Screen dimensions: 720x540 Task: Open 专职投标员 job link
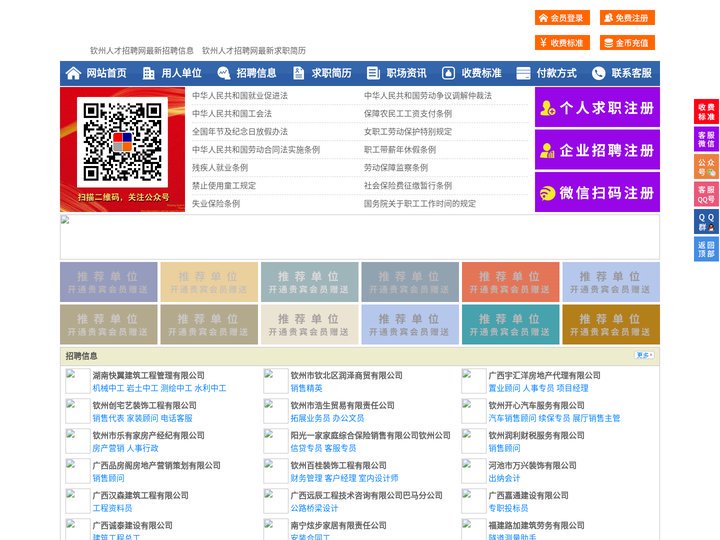[508, 508]
